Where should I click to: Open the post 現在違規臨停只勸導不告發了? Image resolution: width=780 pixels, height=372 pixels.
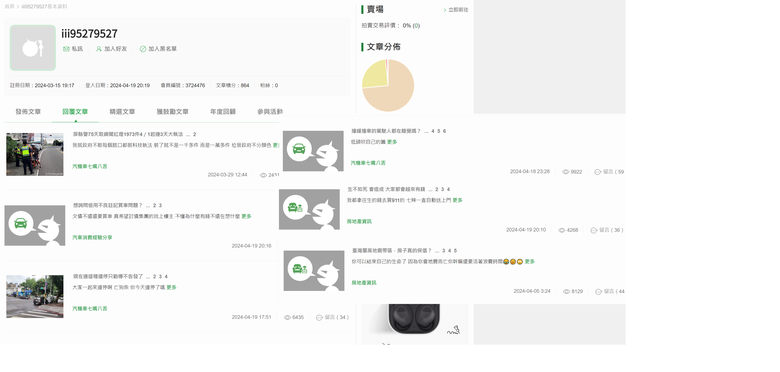(108, 276)
